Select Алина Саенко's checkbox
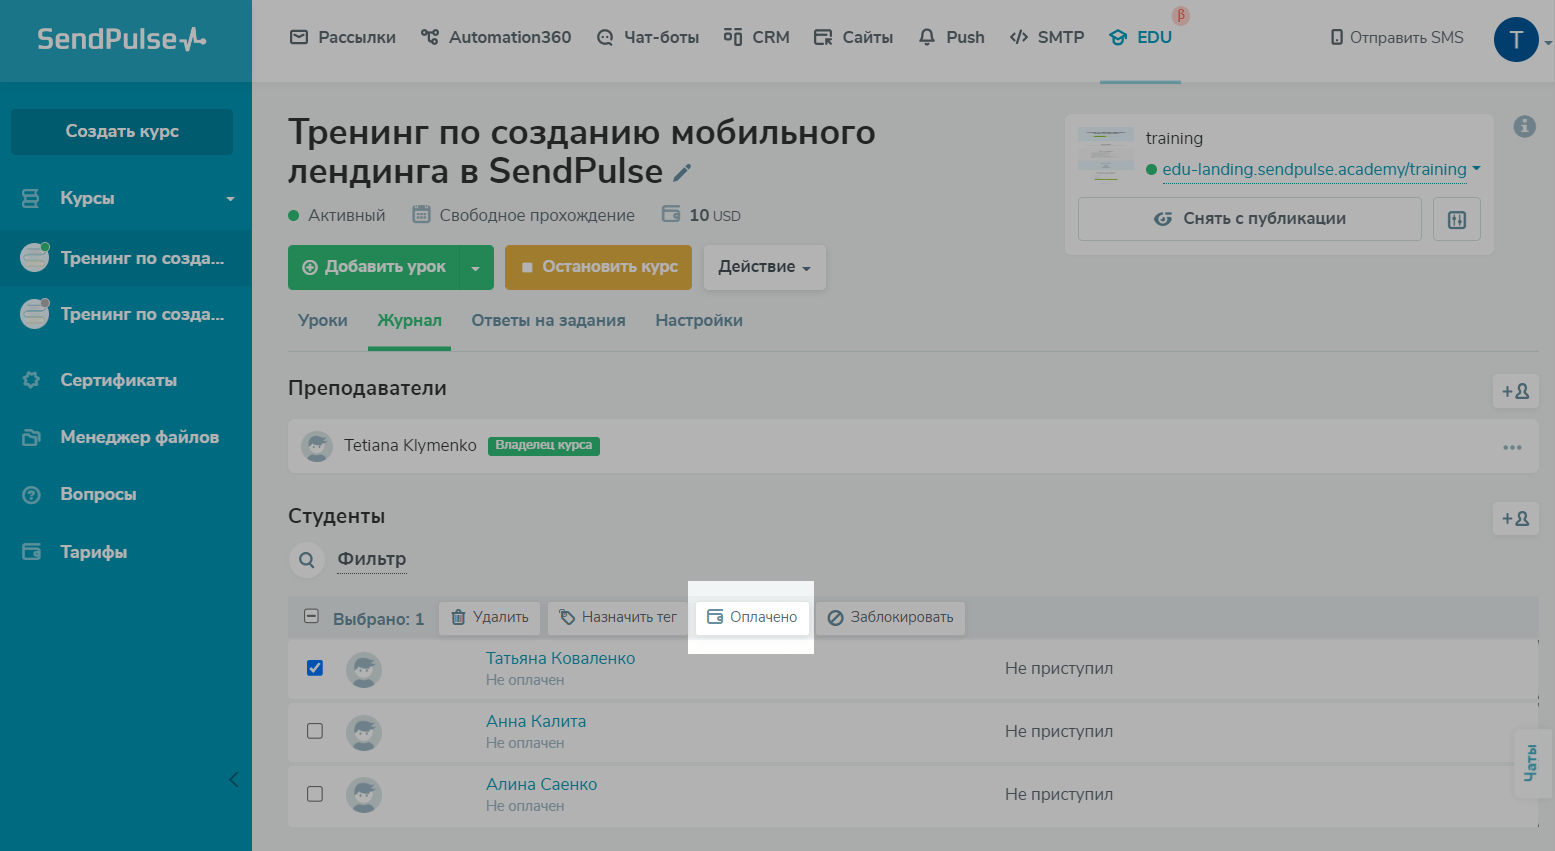The height and width of the screenshot is (851, 1555). click(315, 794)
